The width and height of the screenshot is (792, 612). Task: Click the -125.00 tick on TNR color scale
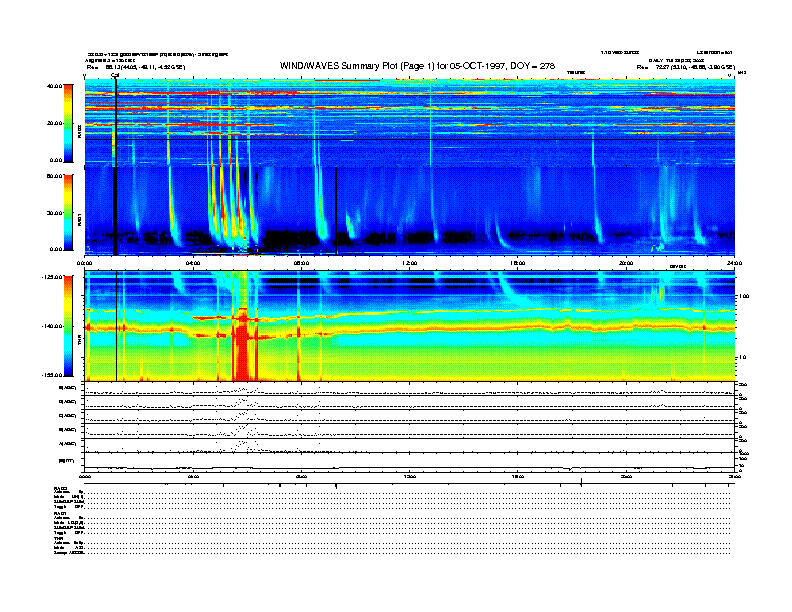52,277
